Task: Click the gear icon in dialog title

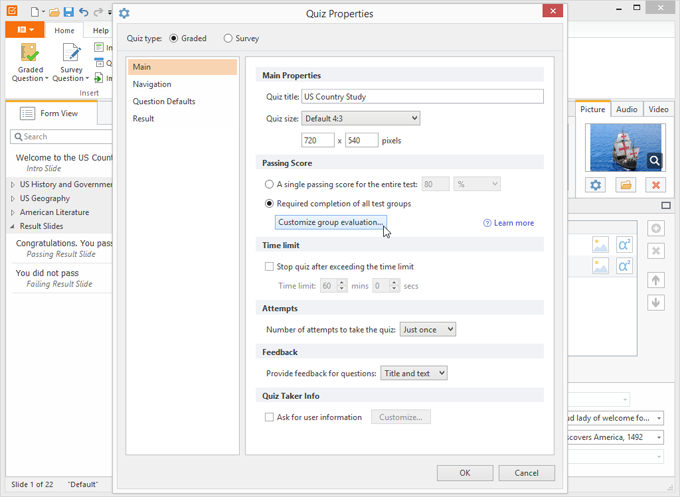Action: [124, 13]
